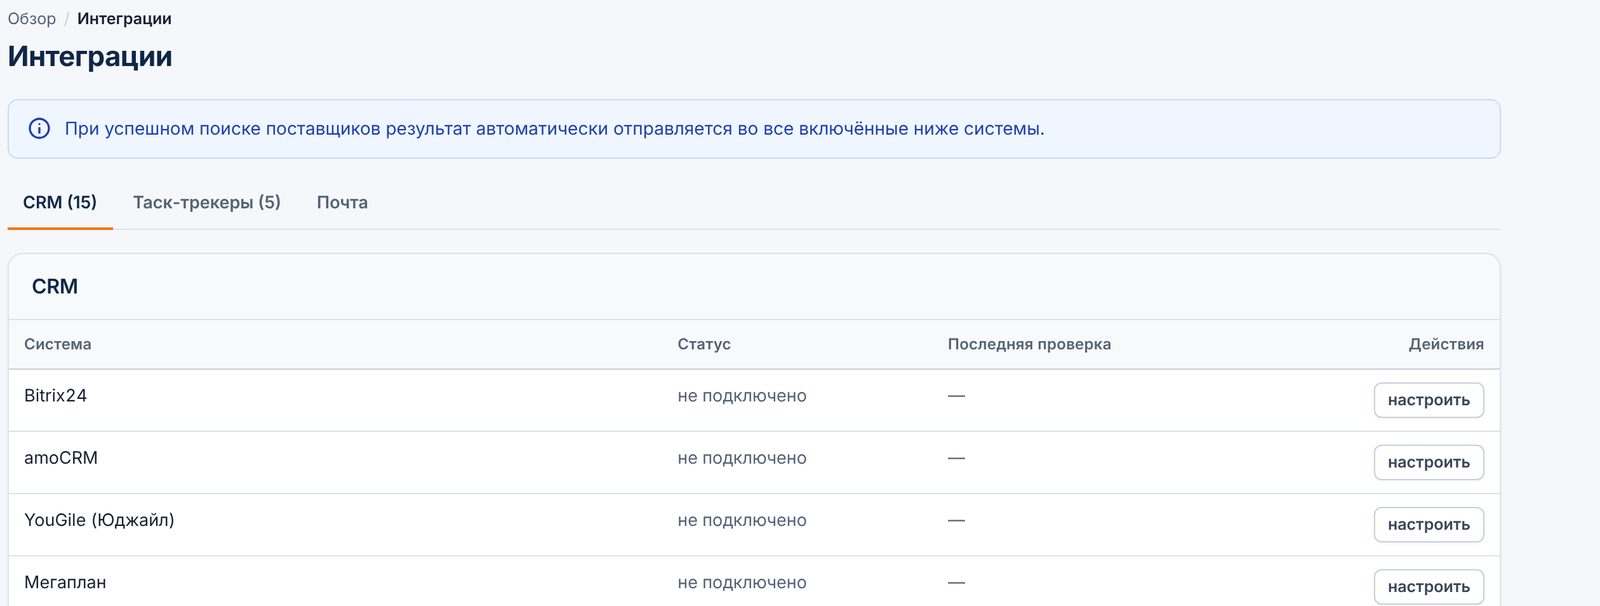Image resolution: width=1600 pixels, height=606 pixels.
Task: Click the не подключено status for Мегаплан
Action: 742,582
